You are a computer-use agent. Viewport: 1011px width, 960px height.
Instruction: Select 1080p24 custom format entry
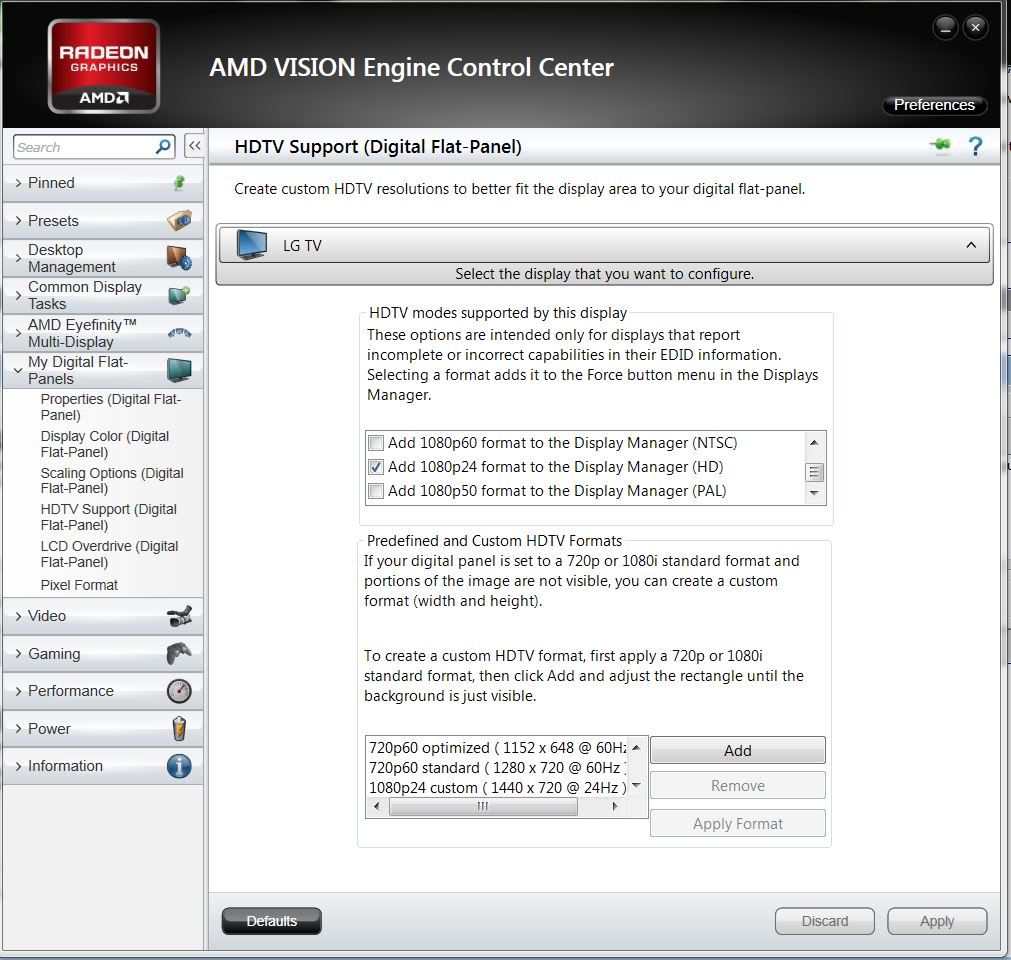497,788
